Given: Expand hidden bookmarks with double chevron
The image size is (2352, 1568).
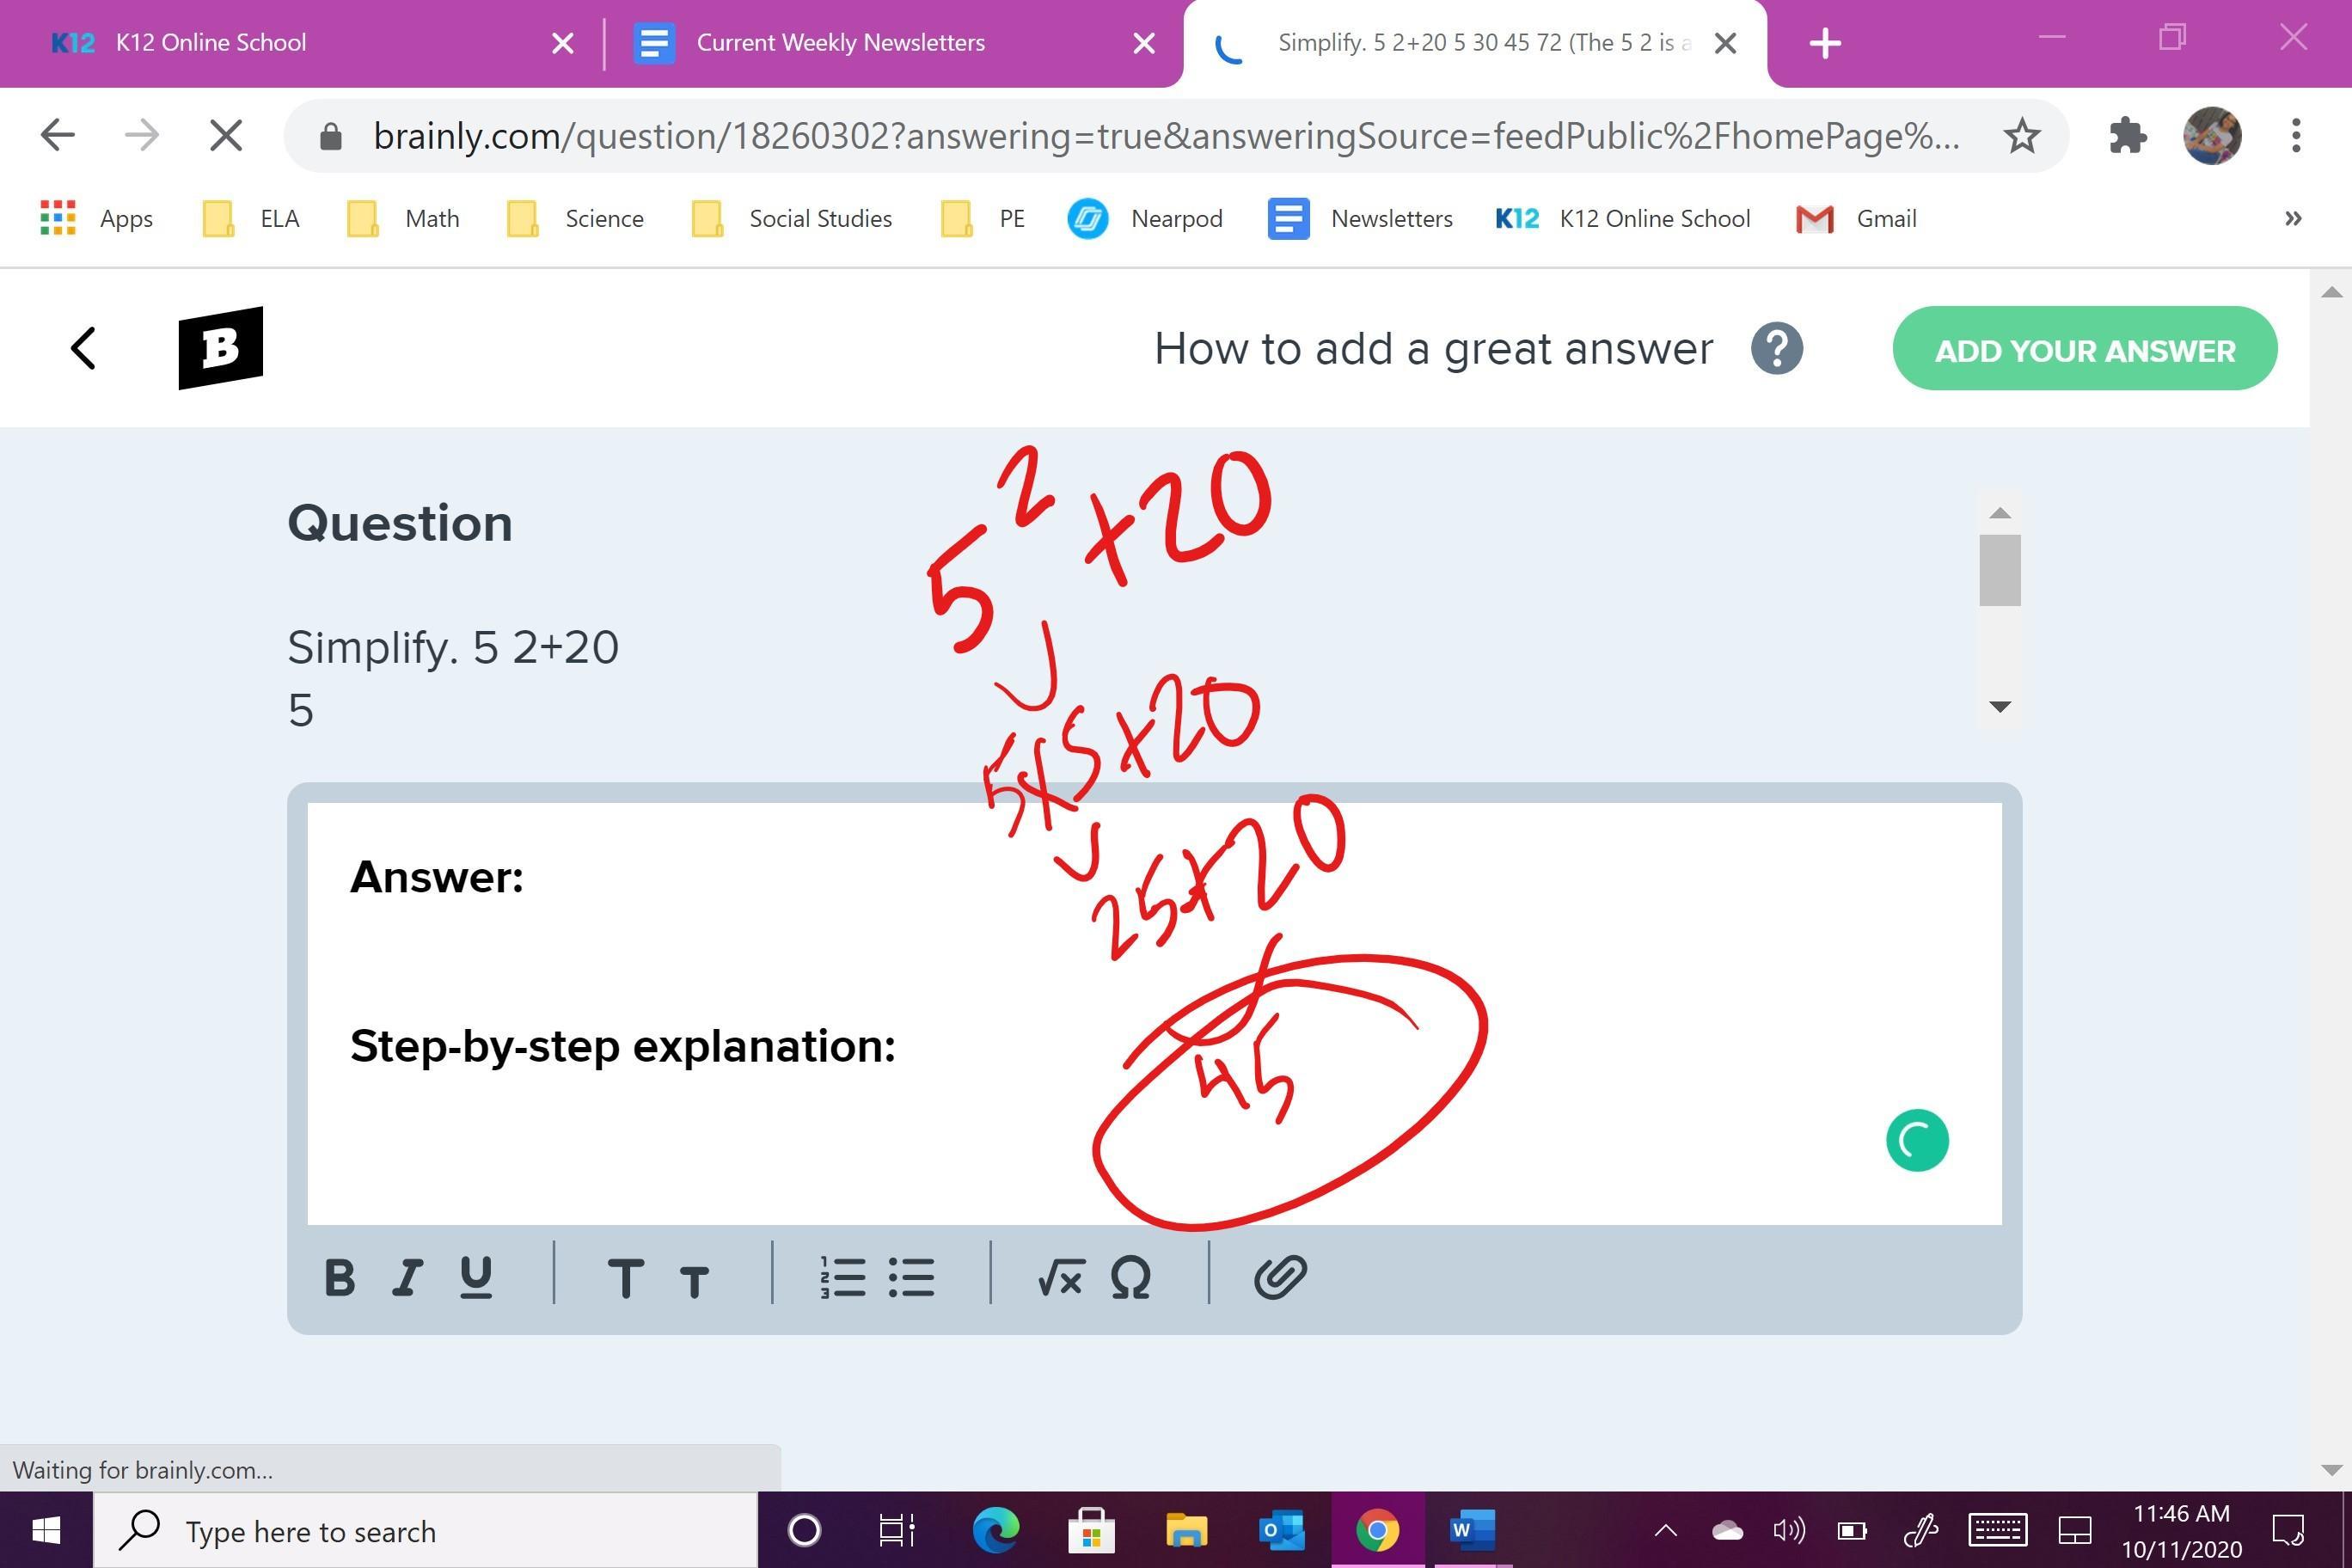Looking at the screenshot, I should tap(2293, 218).
